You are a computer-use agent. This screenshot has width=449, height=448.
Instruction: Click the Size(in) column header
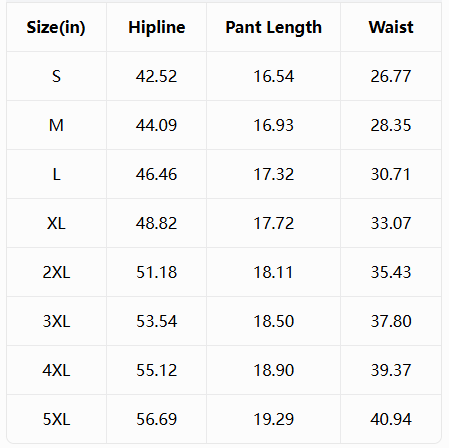(x=56, y=27)
